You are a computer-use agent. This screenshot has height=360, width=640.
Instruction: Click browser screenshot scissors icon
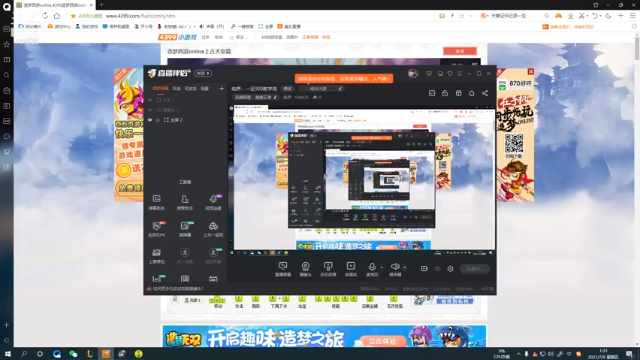582,16
